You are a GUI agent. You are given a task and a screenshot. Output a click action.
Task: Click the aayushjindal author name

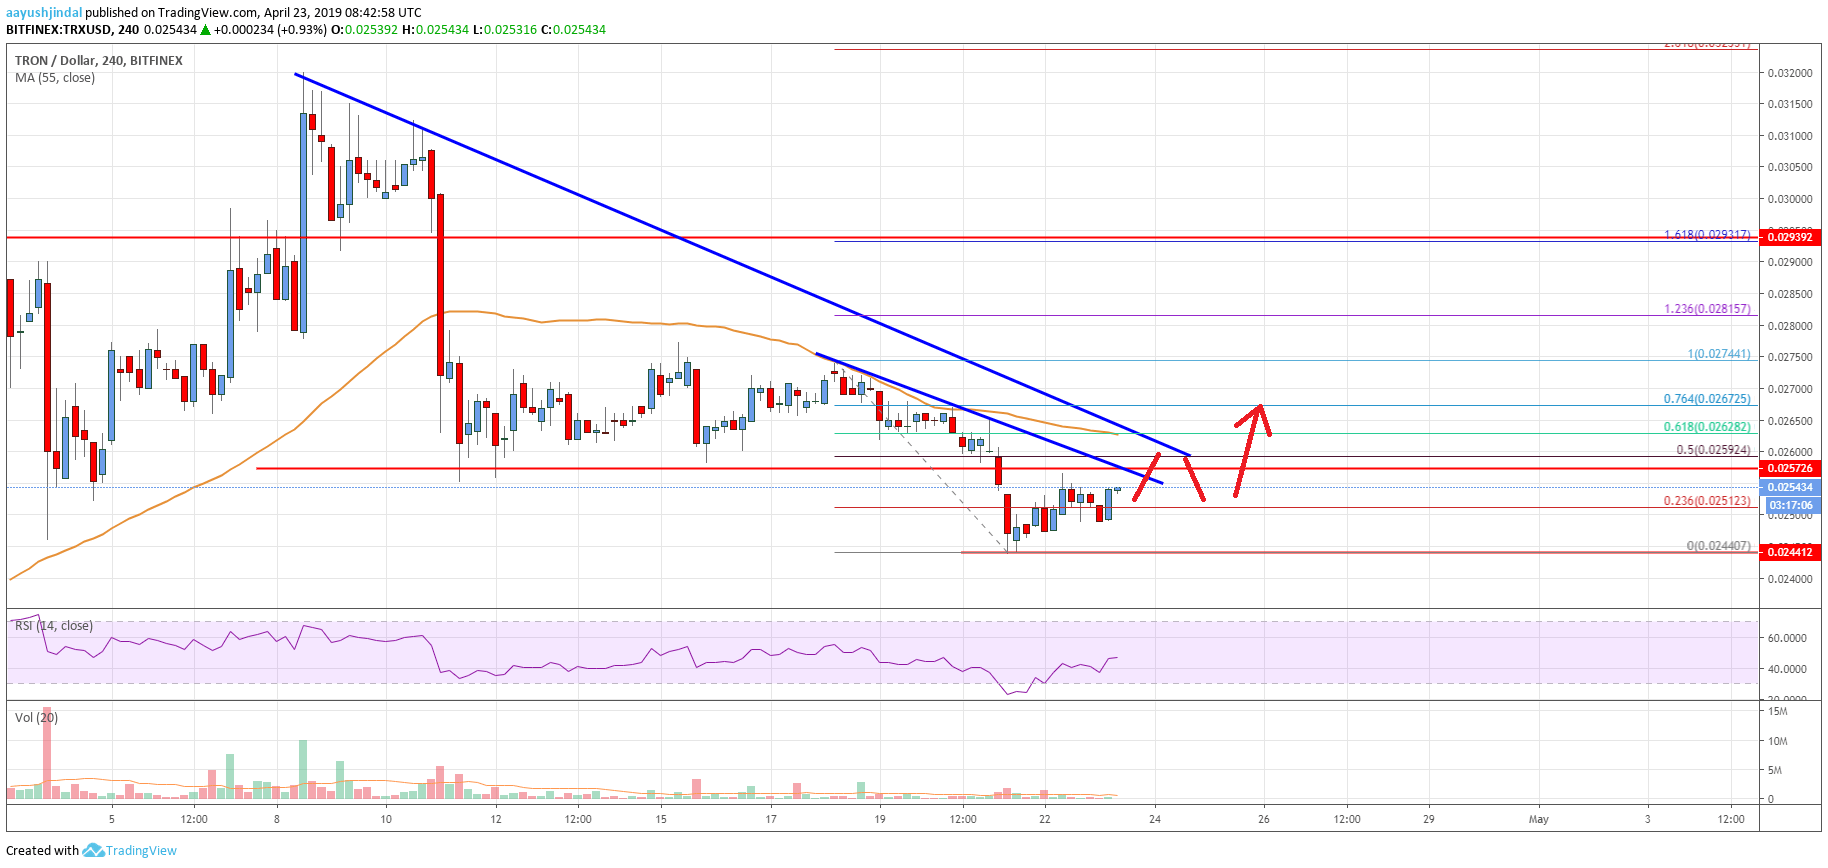pos(44,13)
